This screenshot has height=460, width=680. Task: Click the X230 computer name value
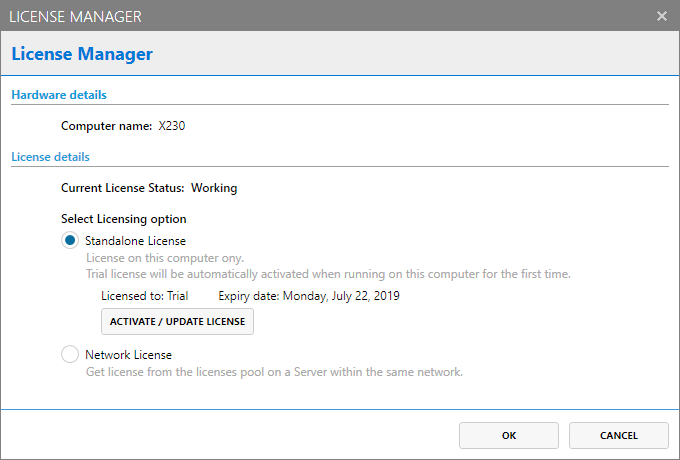172,126
